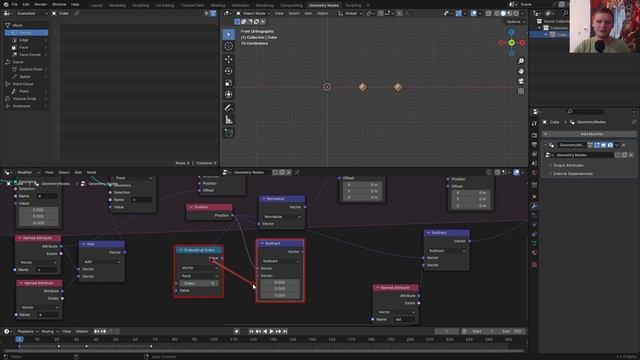Viewport: 640px width, 360px height.
Task: Collapse the Evaluate at Index node
Action: pos(181,250)
